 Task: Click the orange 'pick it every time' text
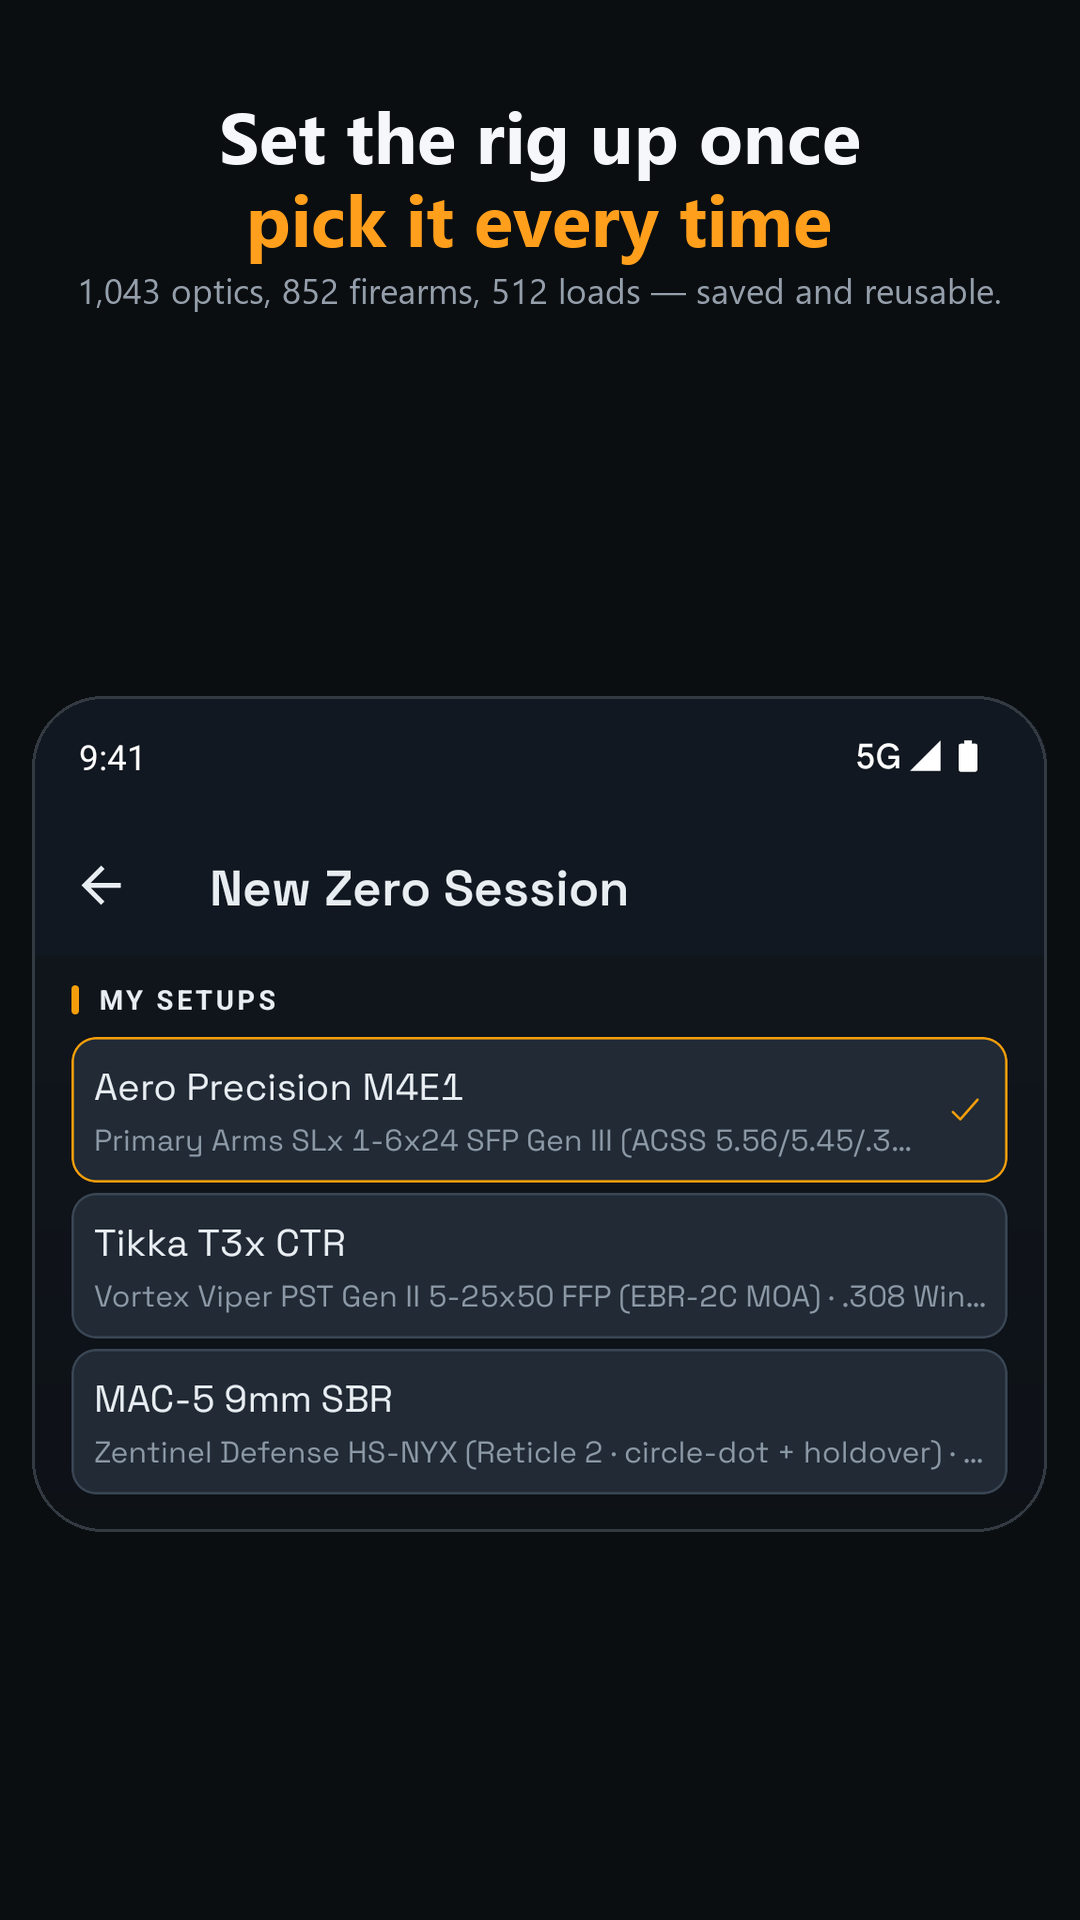point(540,224)
